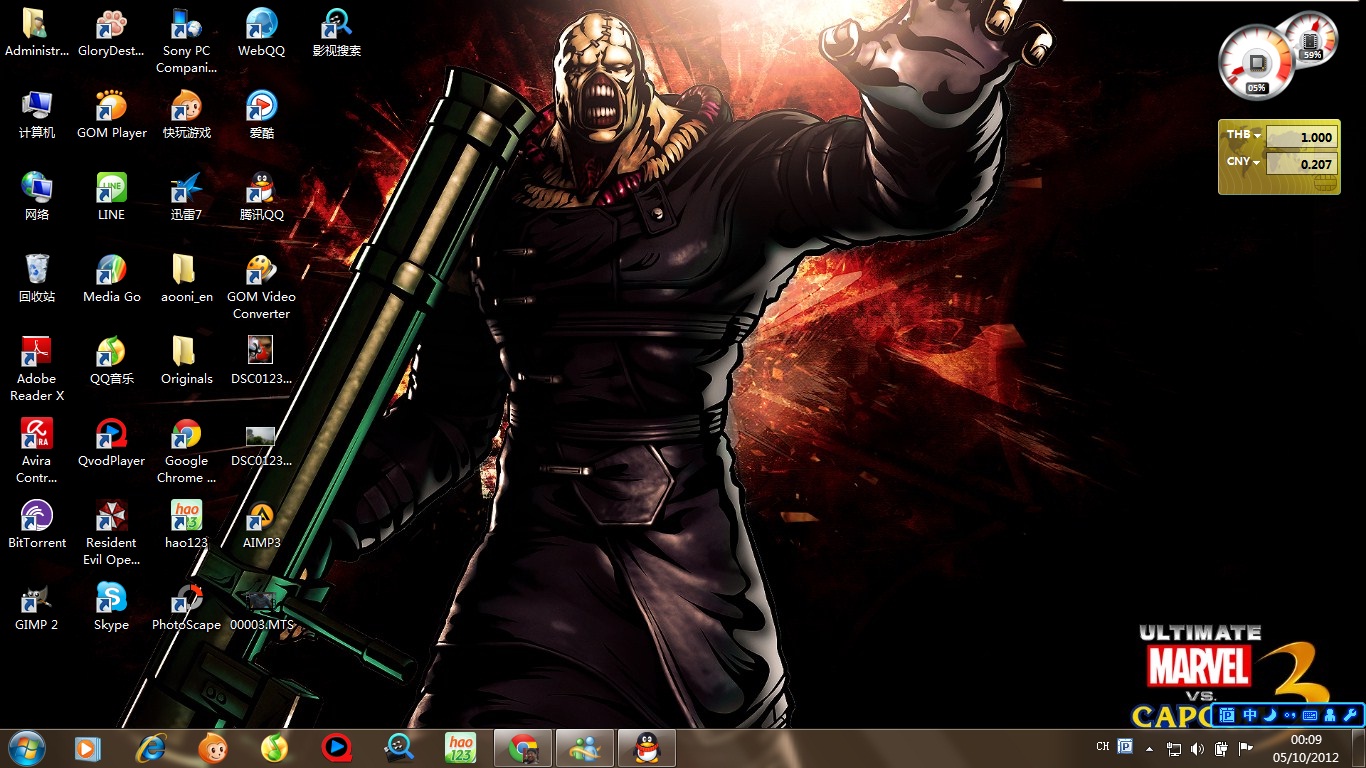Viewport: 1366px width, 768px height.
Task: Select the hao123 desktop shortcut
Action: tap(186, 525)
